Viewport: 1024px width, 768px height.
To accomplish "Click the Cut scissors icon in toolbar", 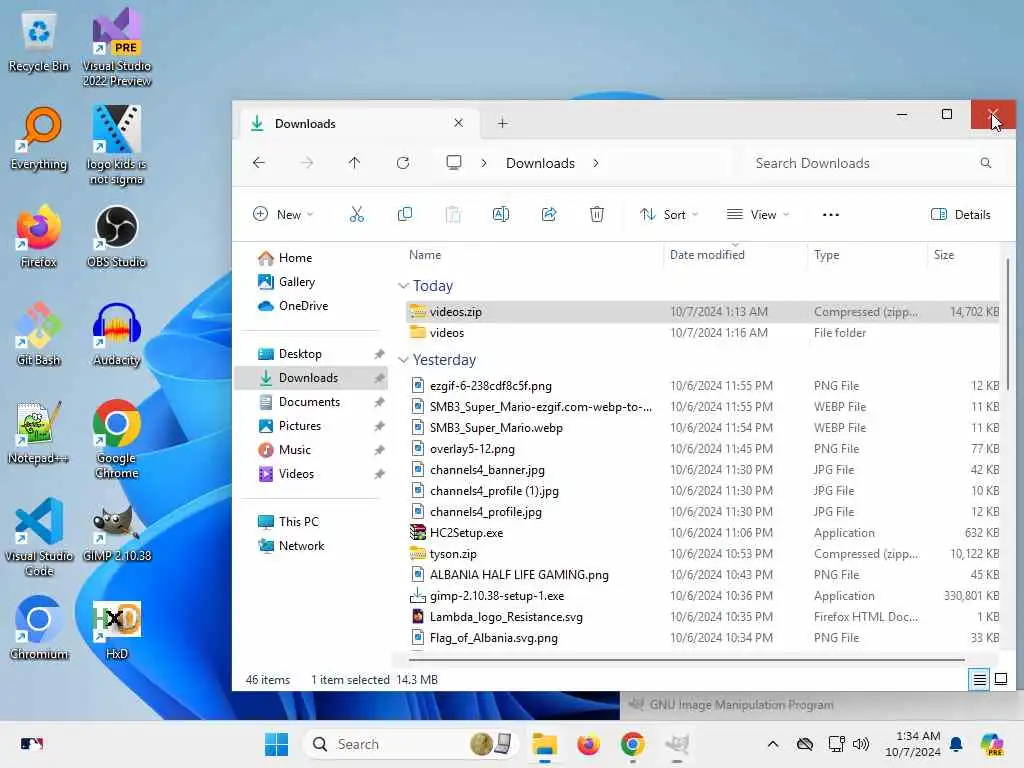I will click(357, 214).
